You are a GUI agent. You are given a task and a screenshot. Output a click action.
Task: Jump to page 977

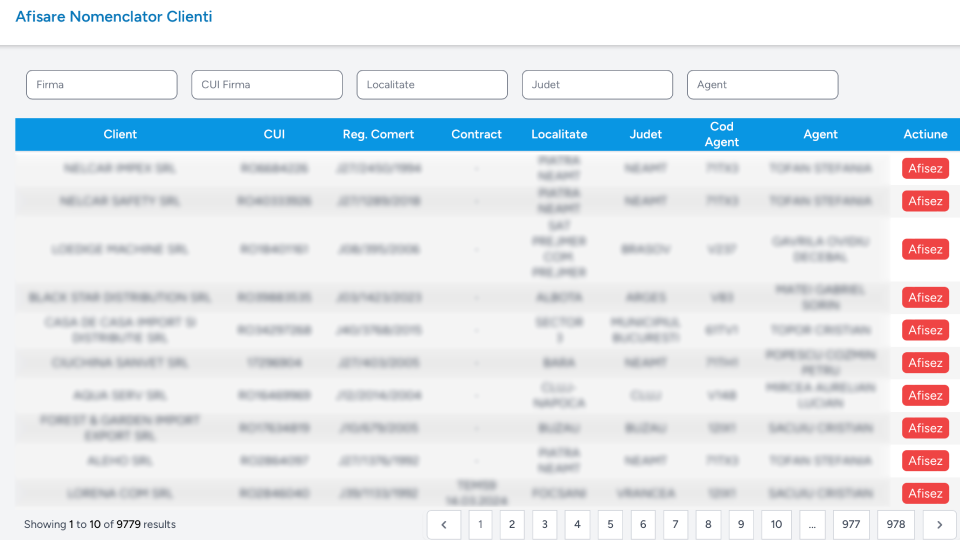point(851,524)
